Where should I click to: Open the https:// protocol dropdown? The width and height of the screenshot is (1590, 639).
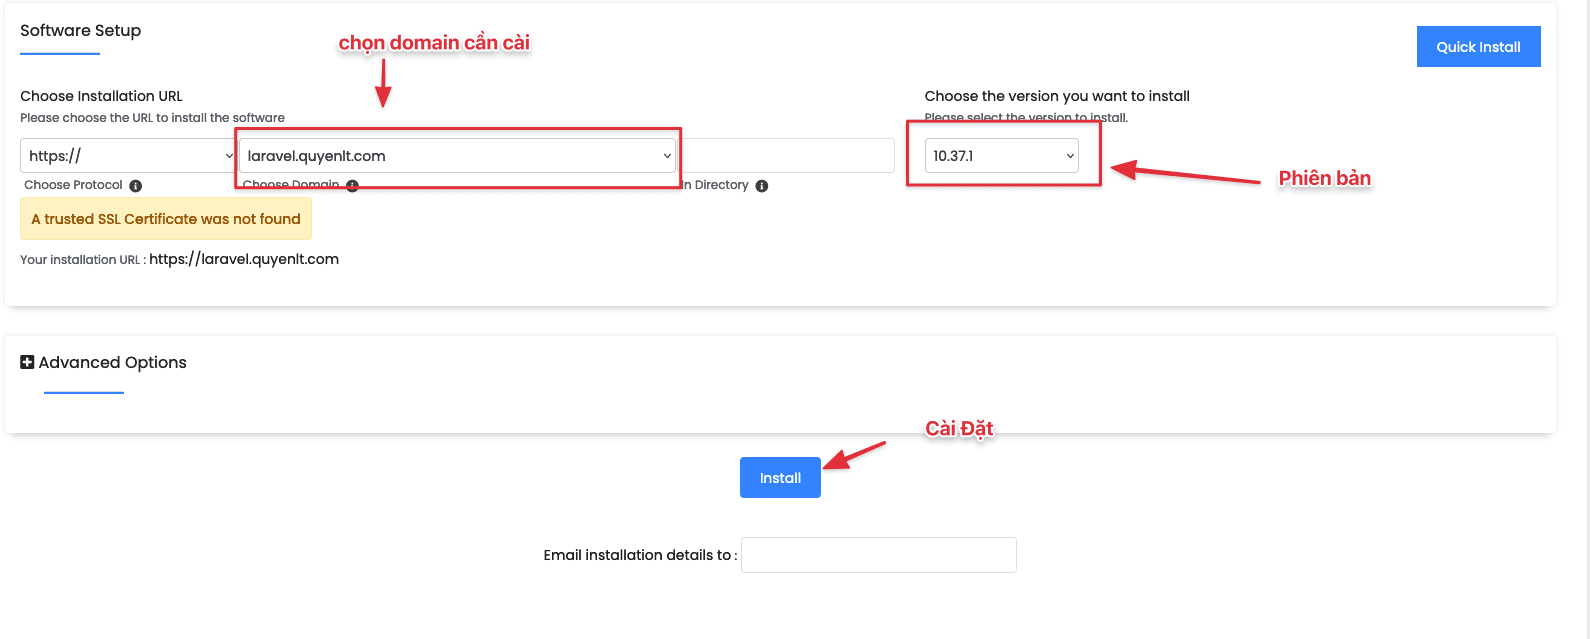coord(128,156)
